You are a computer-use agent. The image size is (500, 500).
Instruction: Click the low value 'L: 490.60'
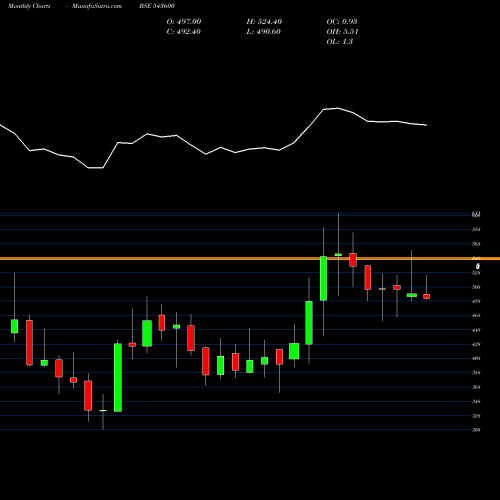click(x=264, y=31)
